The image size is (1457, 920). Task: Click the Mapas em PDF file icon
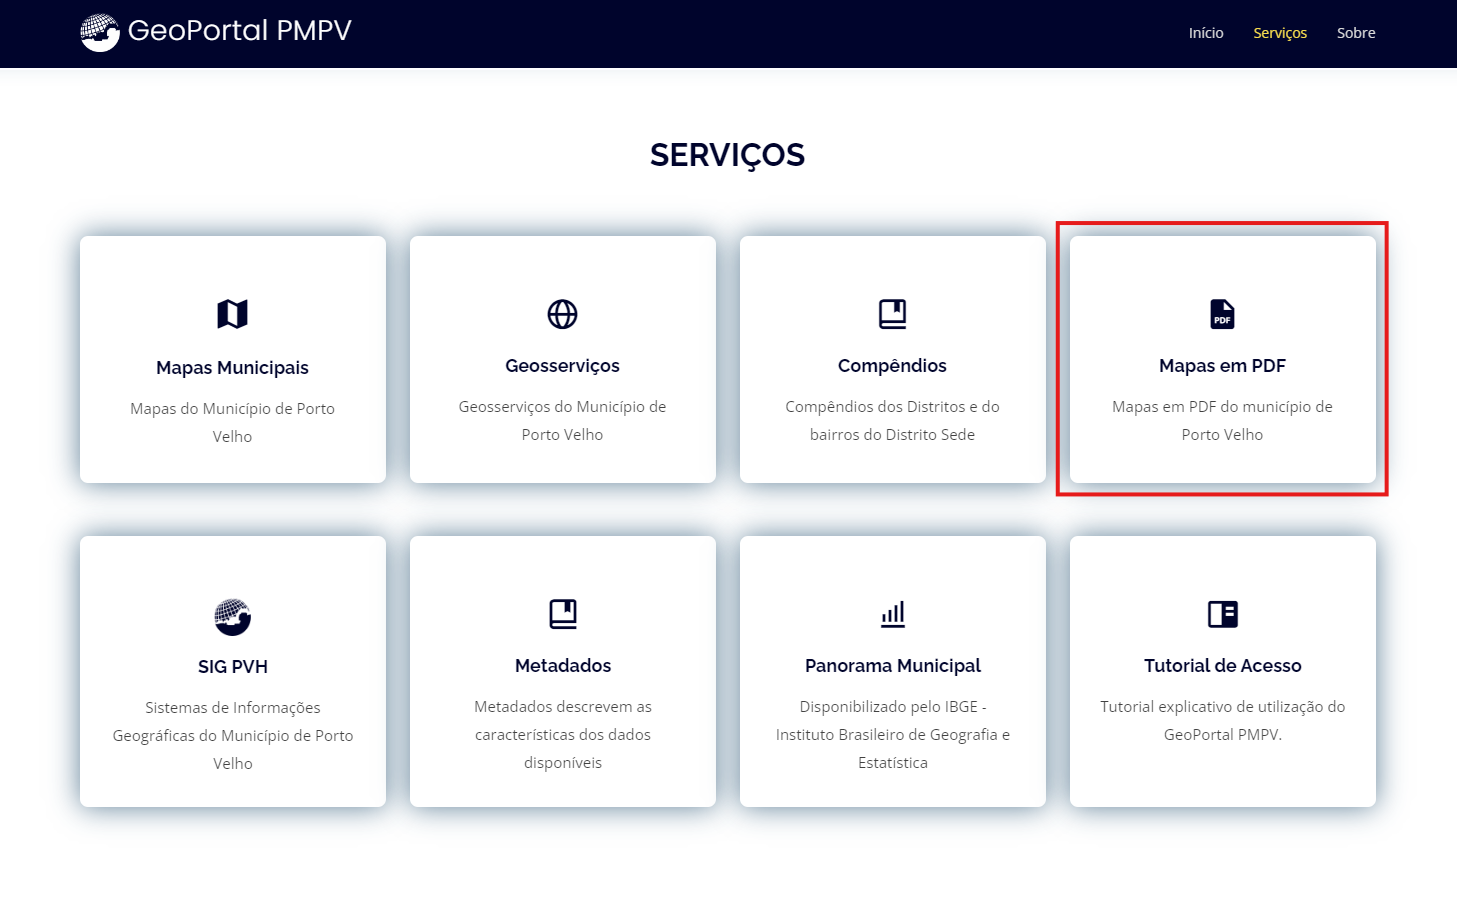[x=1222, y=314]
